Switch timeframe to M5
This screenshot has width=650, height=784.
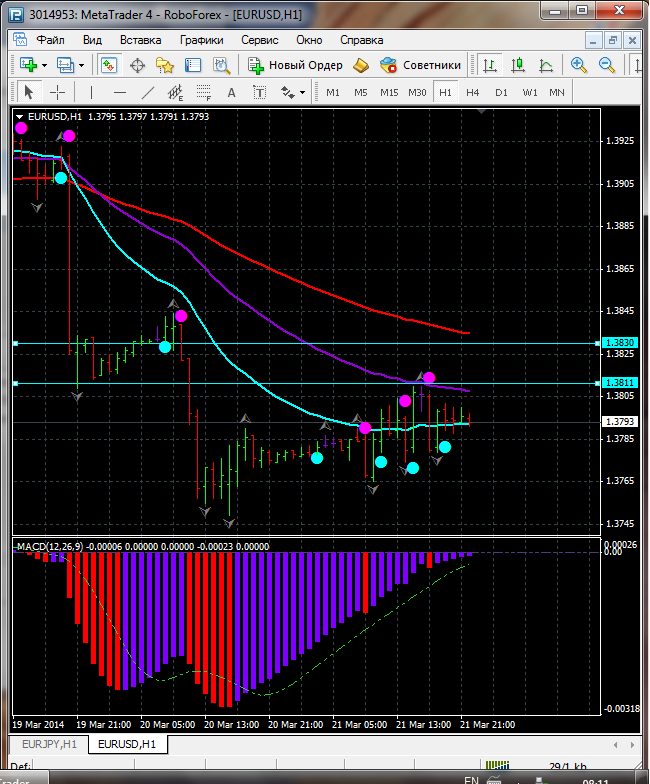(360, 92)
